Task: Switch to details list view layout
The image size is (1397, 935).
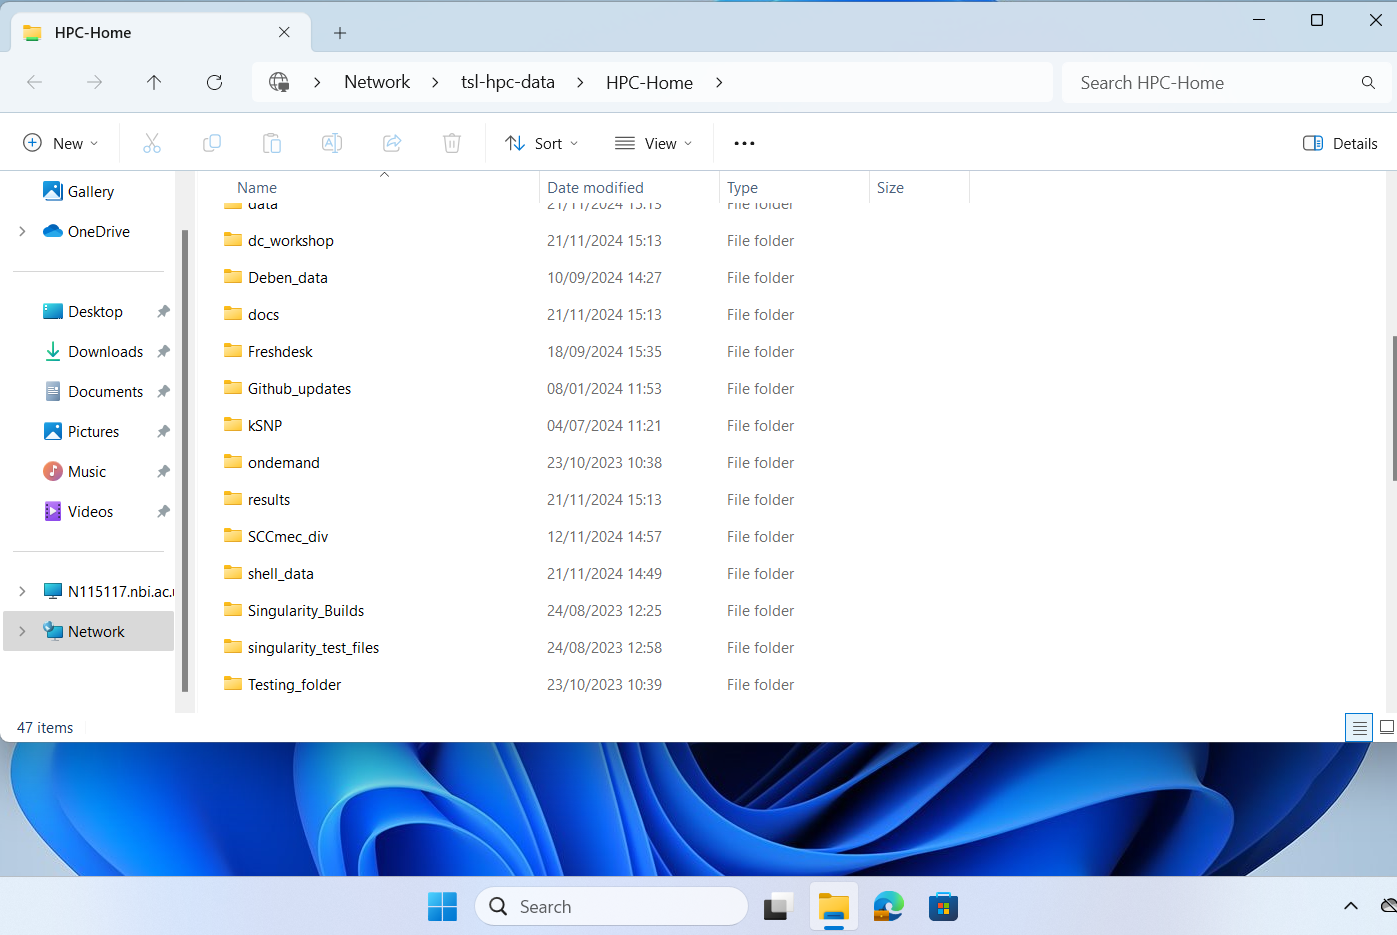Action: 1359,728
